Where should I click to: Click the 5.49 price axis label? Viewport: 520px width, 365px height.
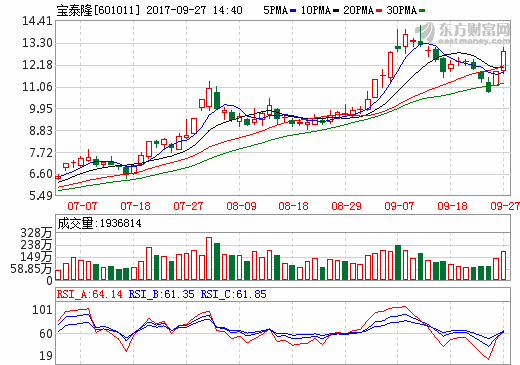coord(41,196)
